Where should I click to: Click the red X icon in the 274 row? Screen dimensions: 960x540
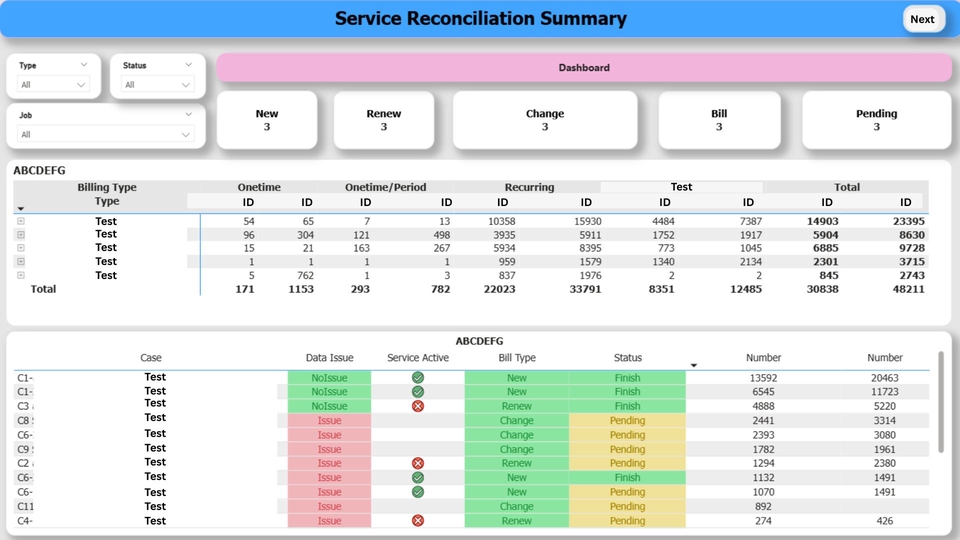coord(418,521)
